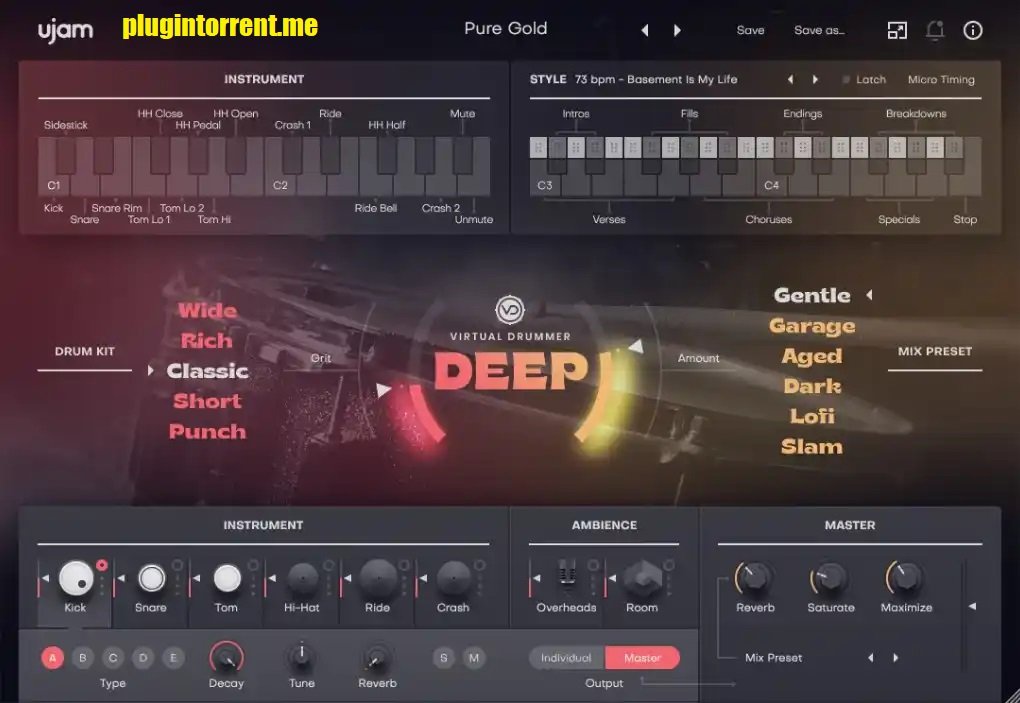Set output to Individual
This screenshot has width=1020, height=703.
(567, 657)
